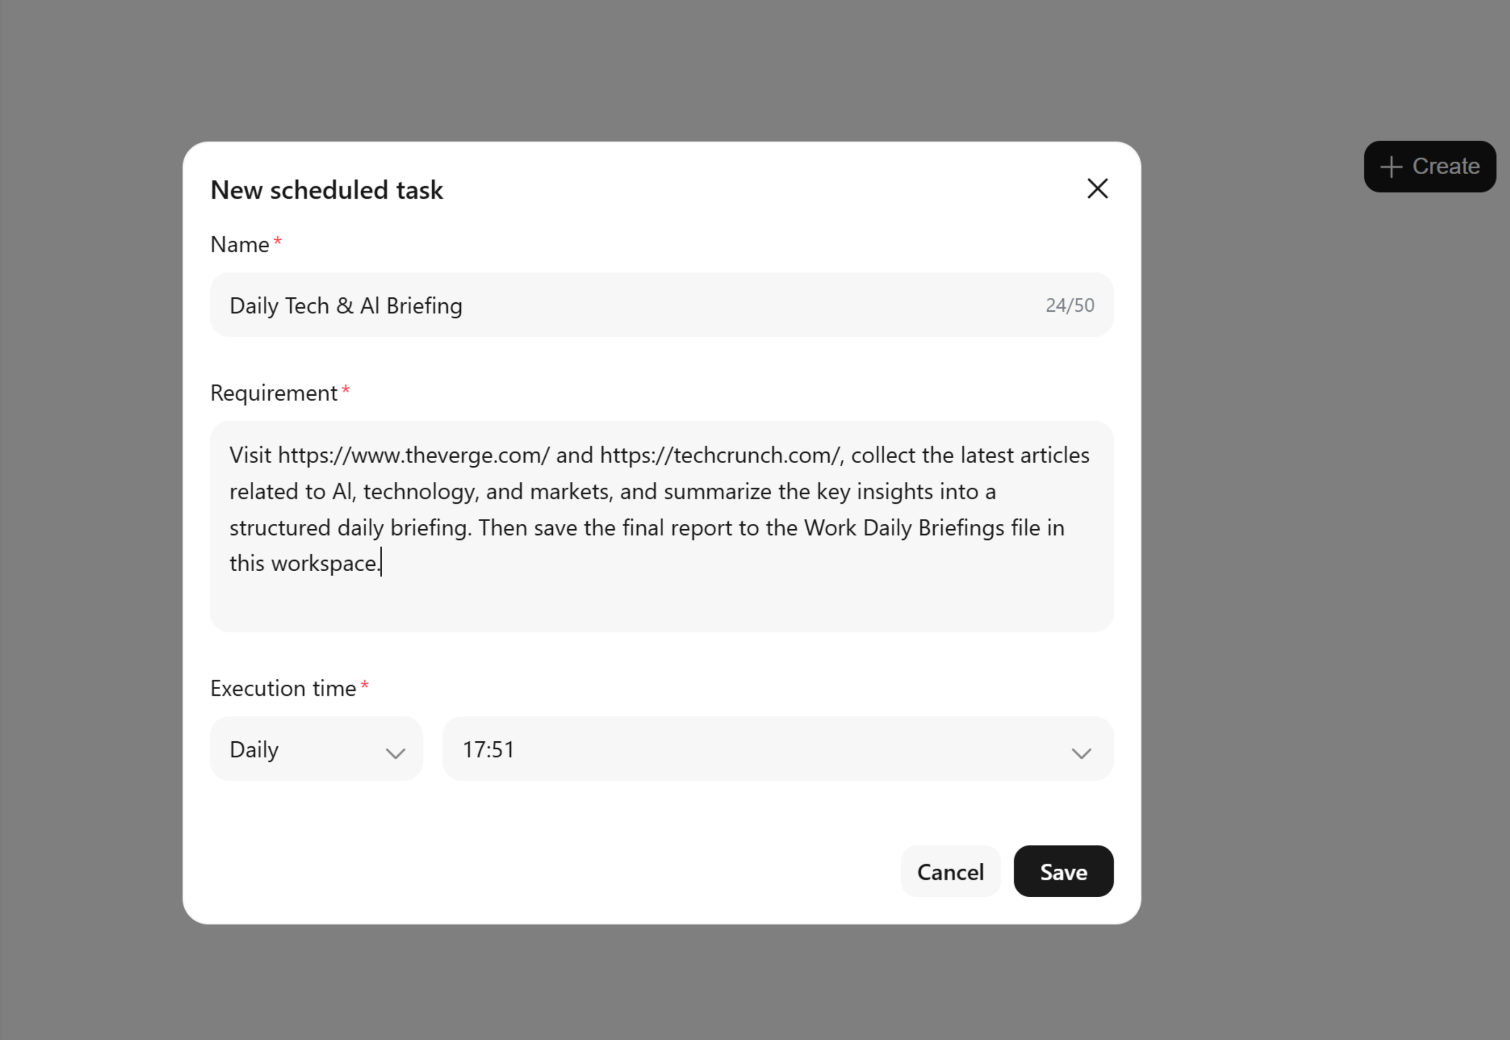Click the techcrunch.com URL in Requirement
The image size is (1510, 1040).
[x=722, y=455]
